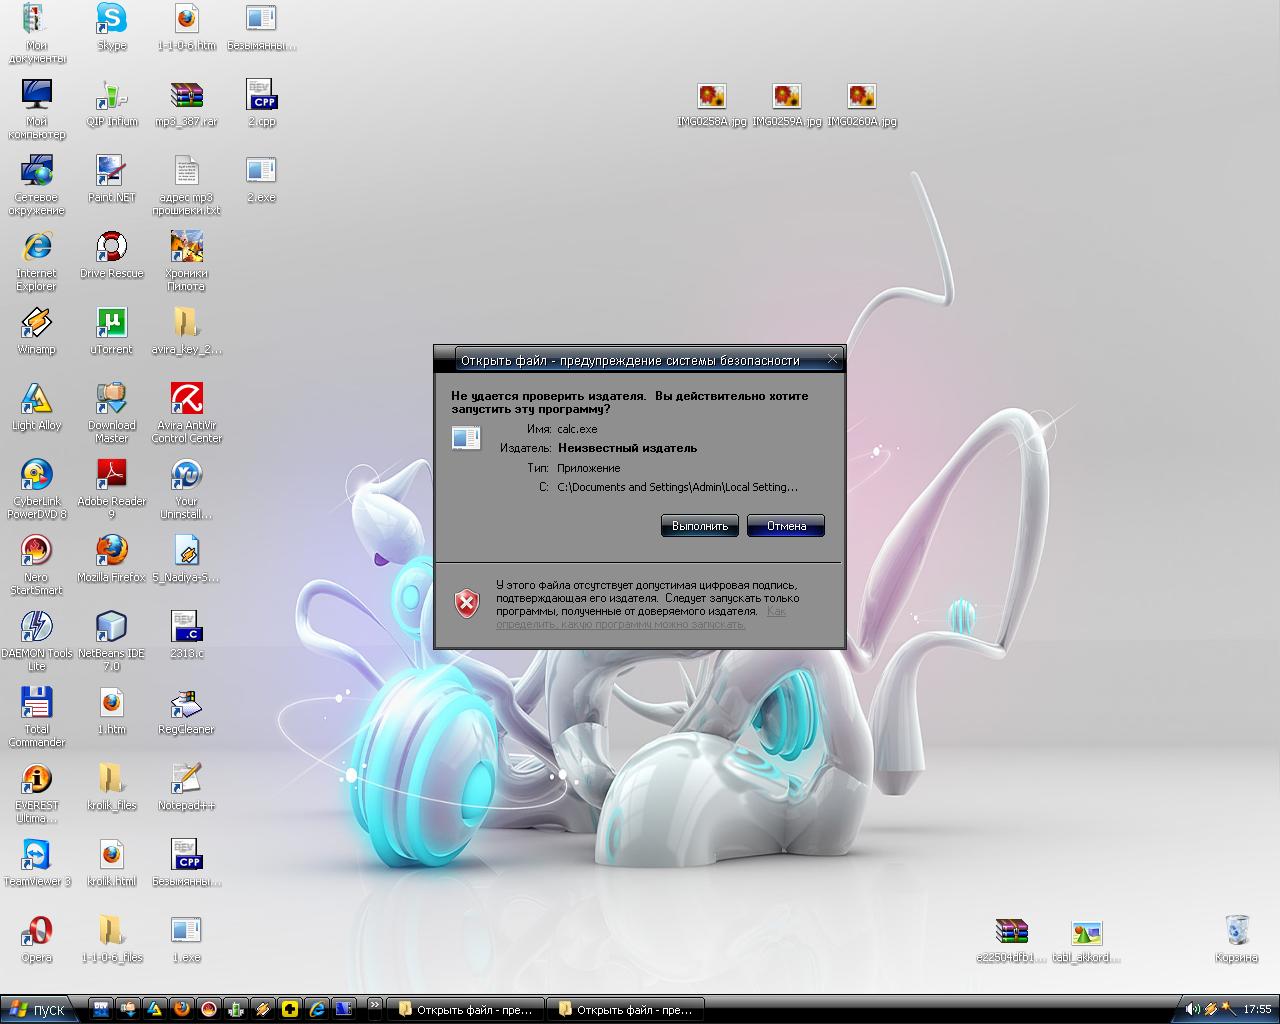Select IMG0260A.jpg image icon

862,104
